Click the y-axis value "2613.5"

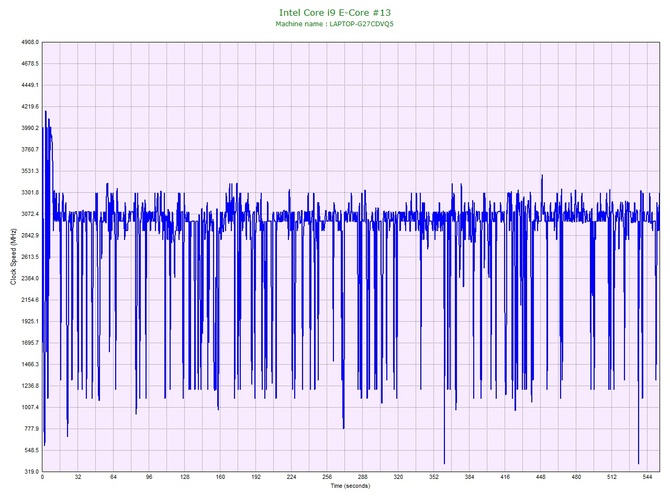click(x=30, y=257)
